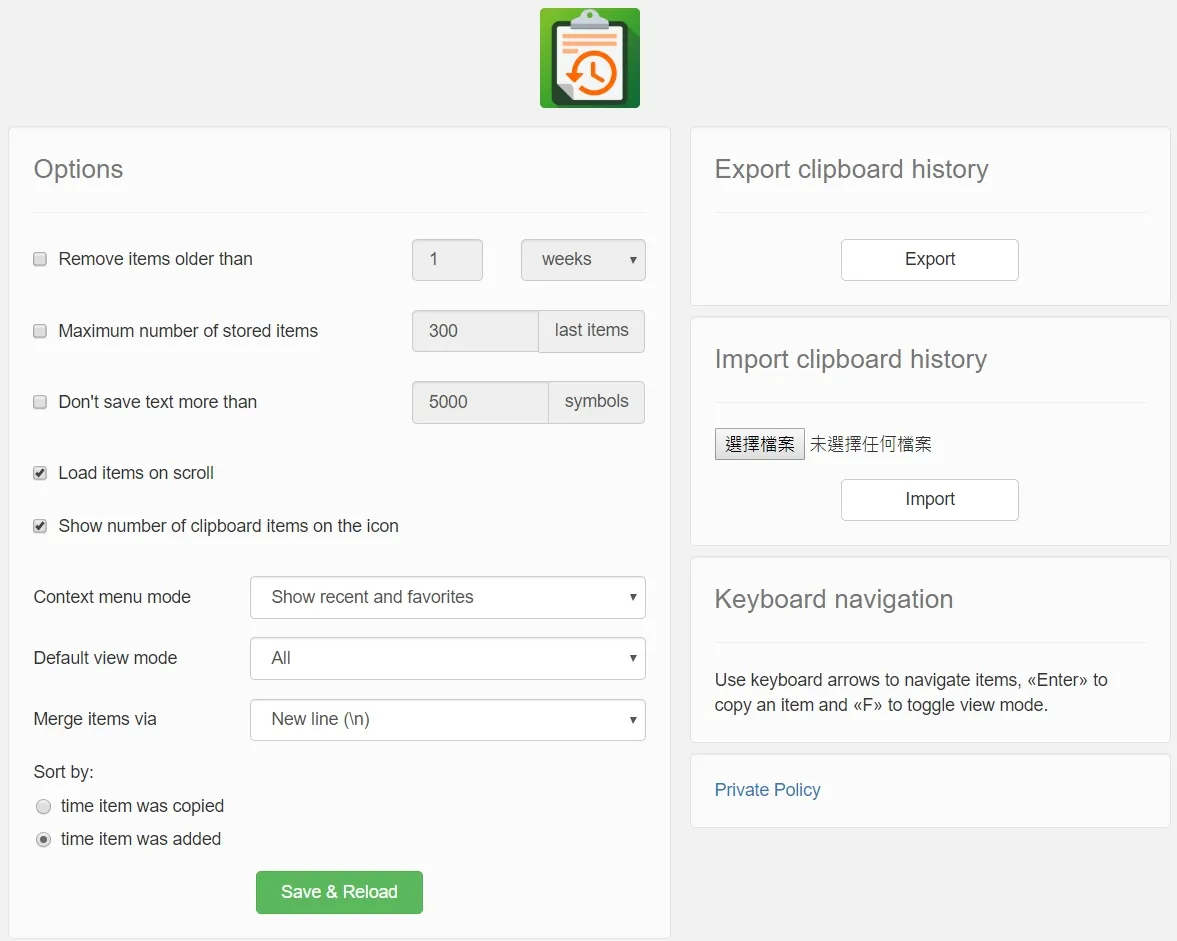Open the weeks time unit dropdown

tap(583, 260)
